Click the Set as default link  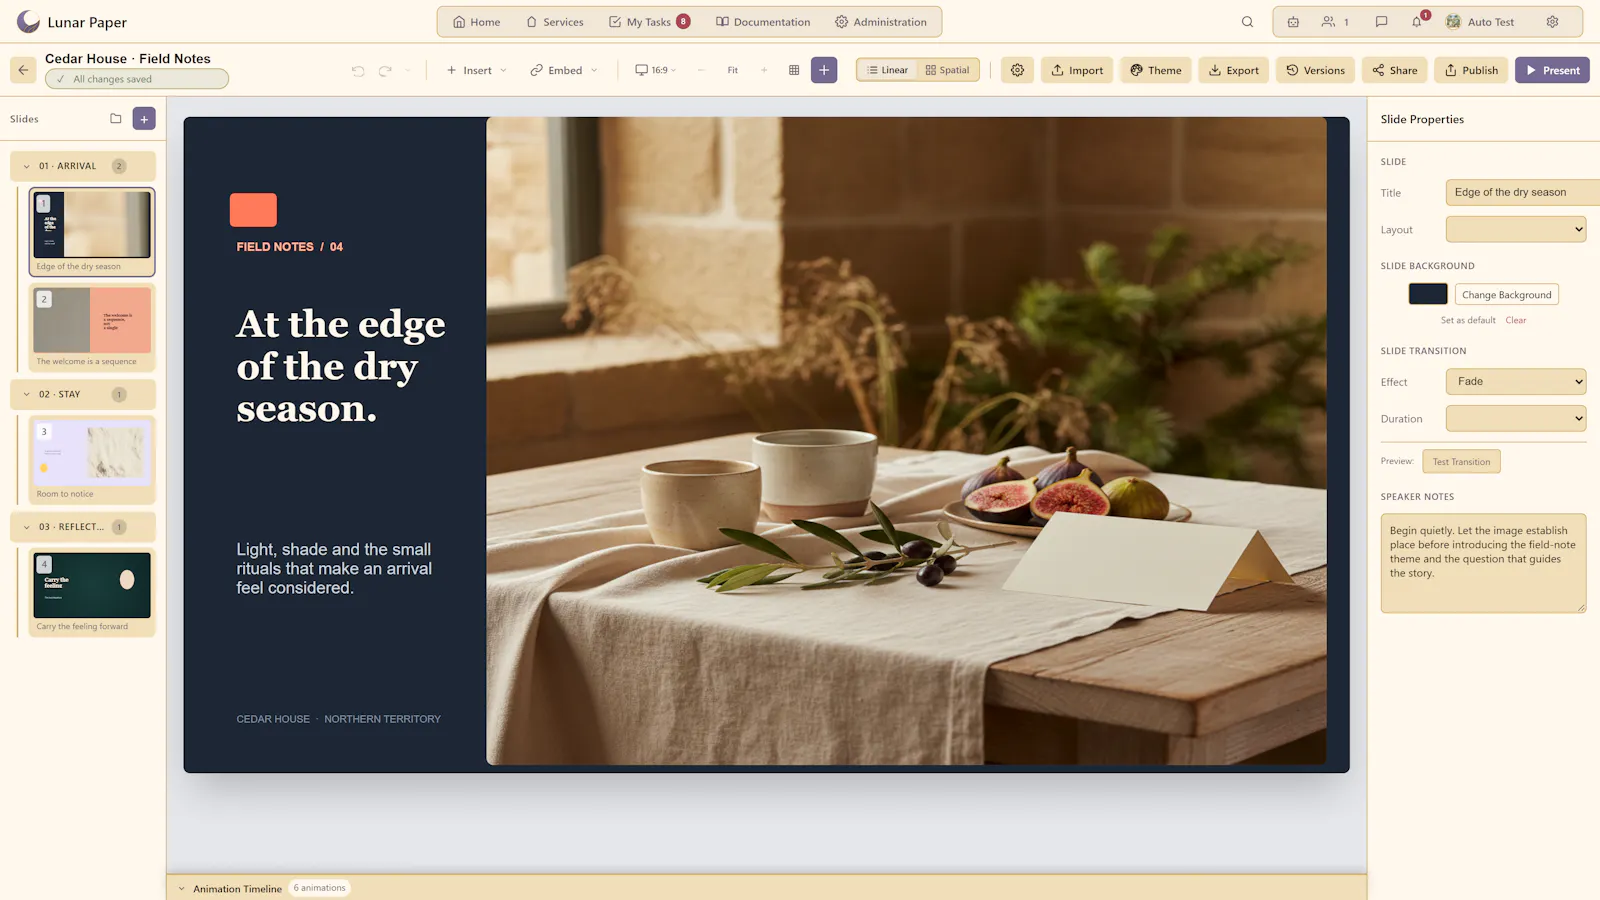click(x=1468, y=321)
